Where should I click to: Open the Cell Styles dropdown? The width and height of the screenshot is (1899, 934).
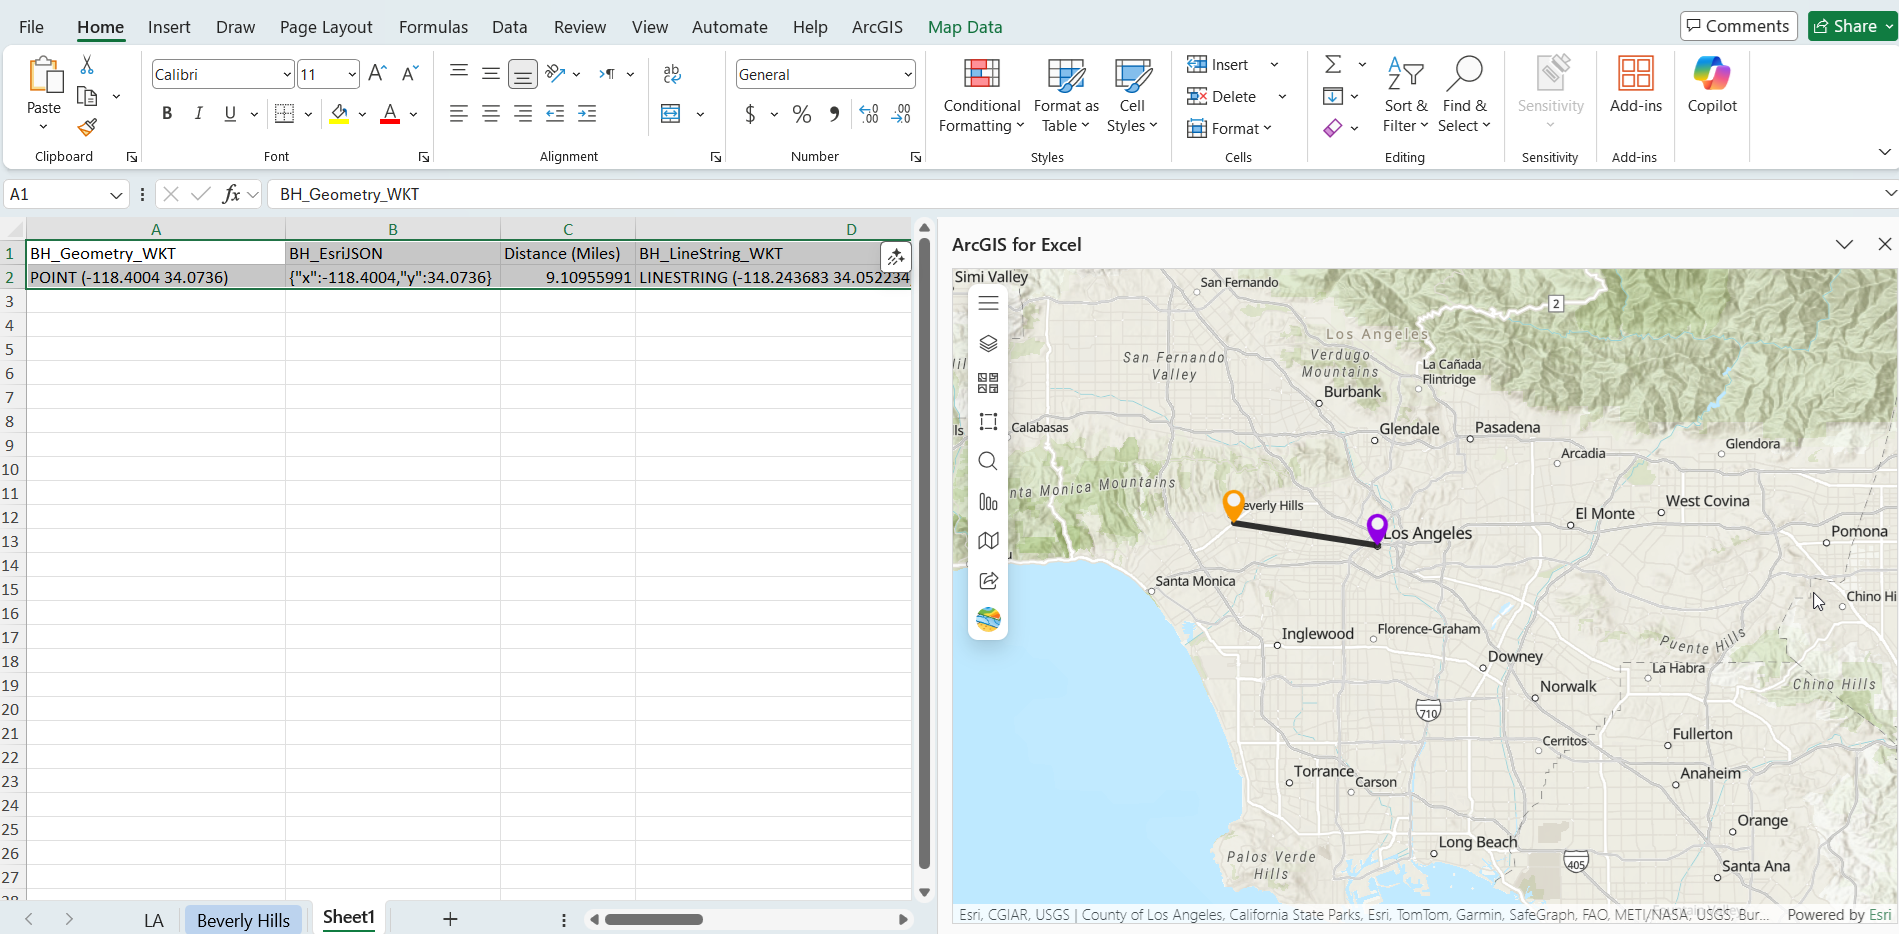[1132, 95]
